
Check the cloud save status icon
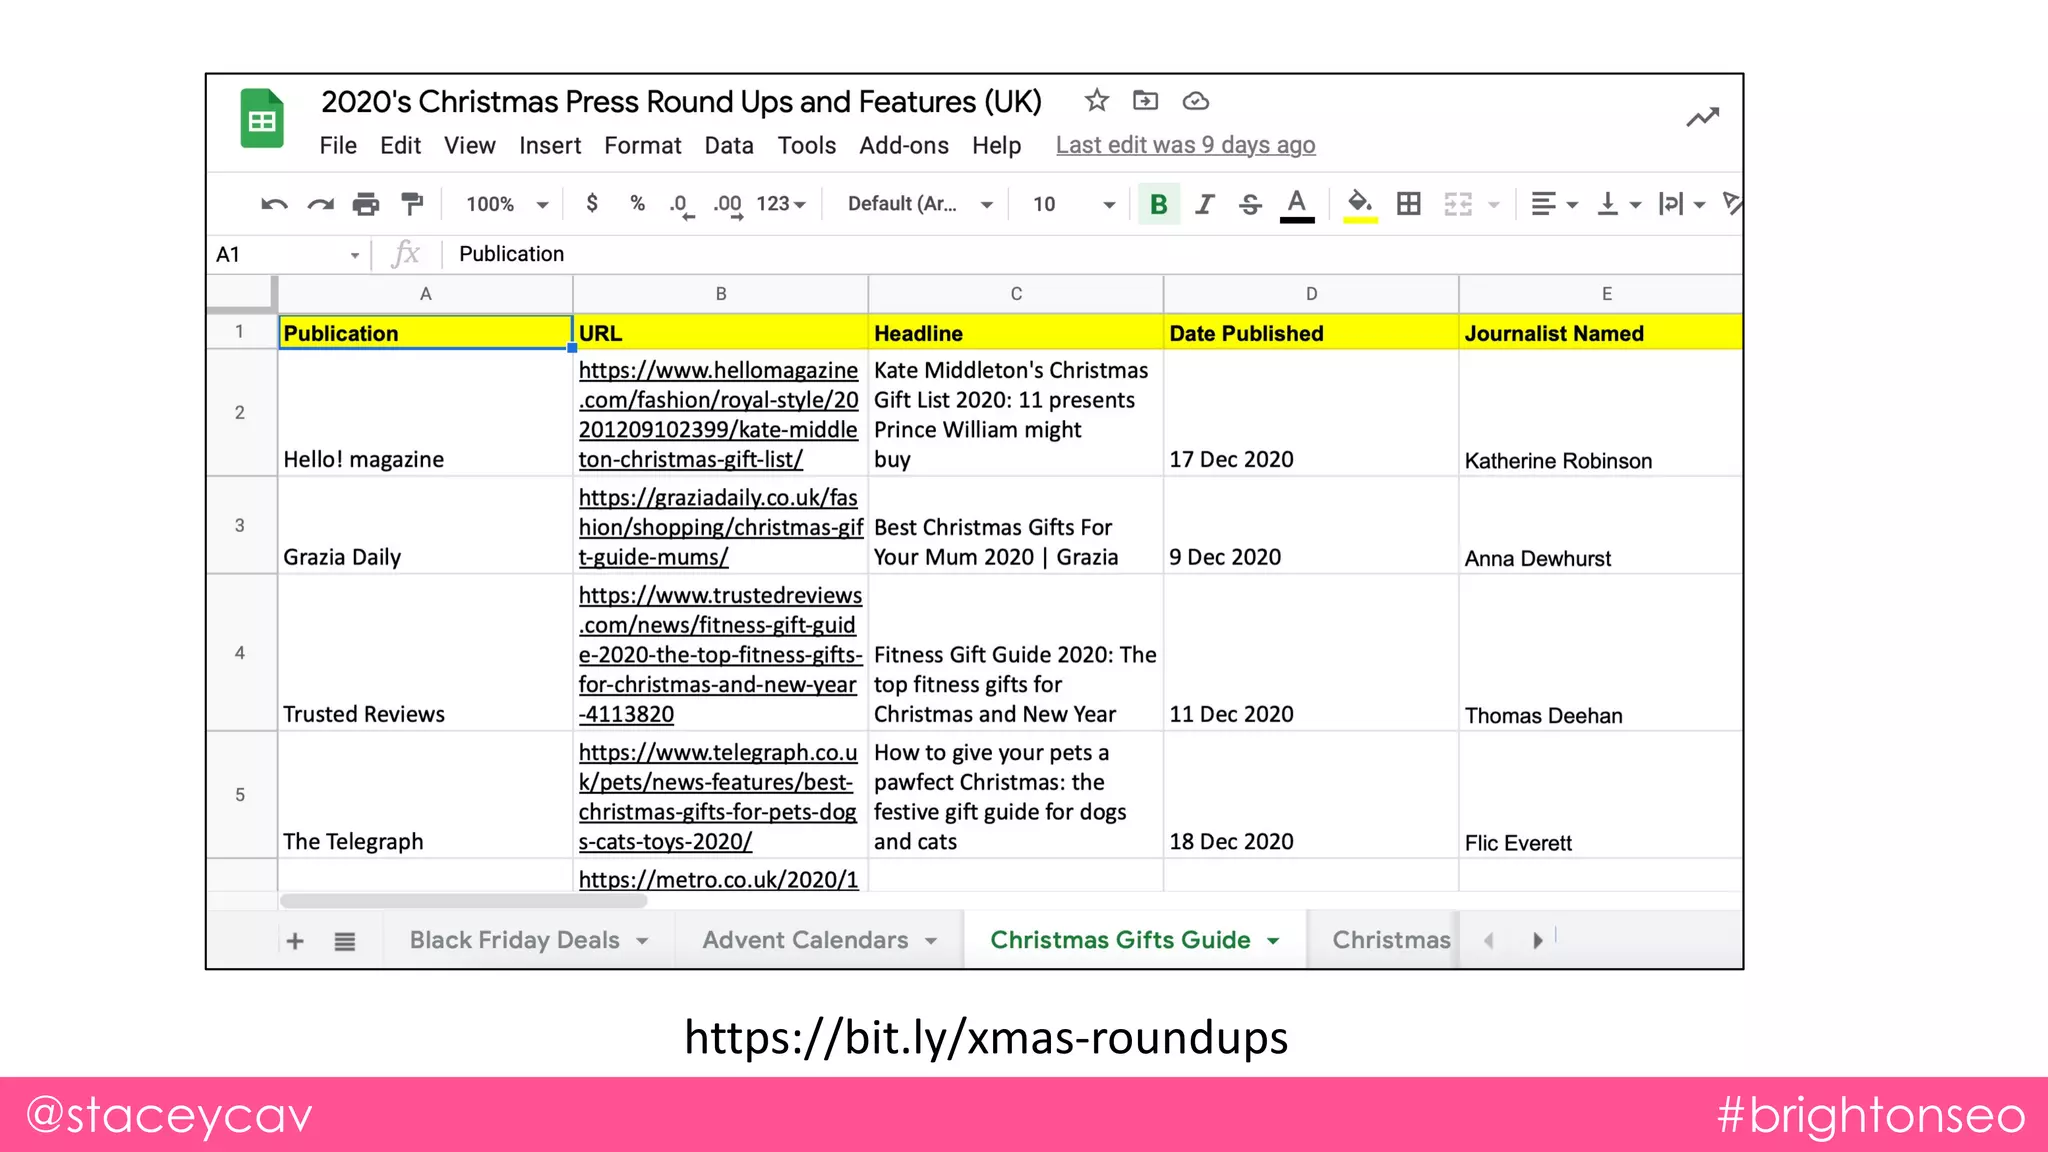pyautogui.click(x=1196, y=101)
